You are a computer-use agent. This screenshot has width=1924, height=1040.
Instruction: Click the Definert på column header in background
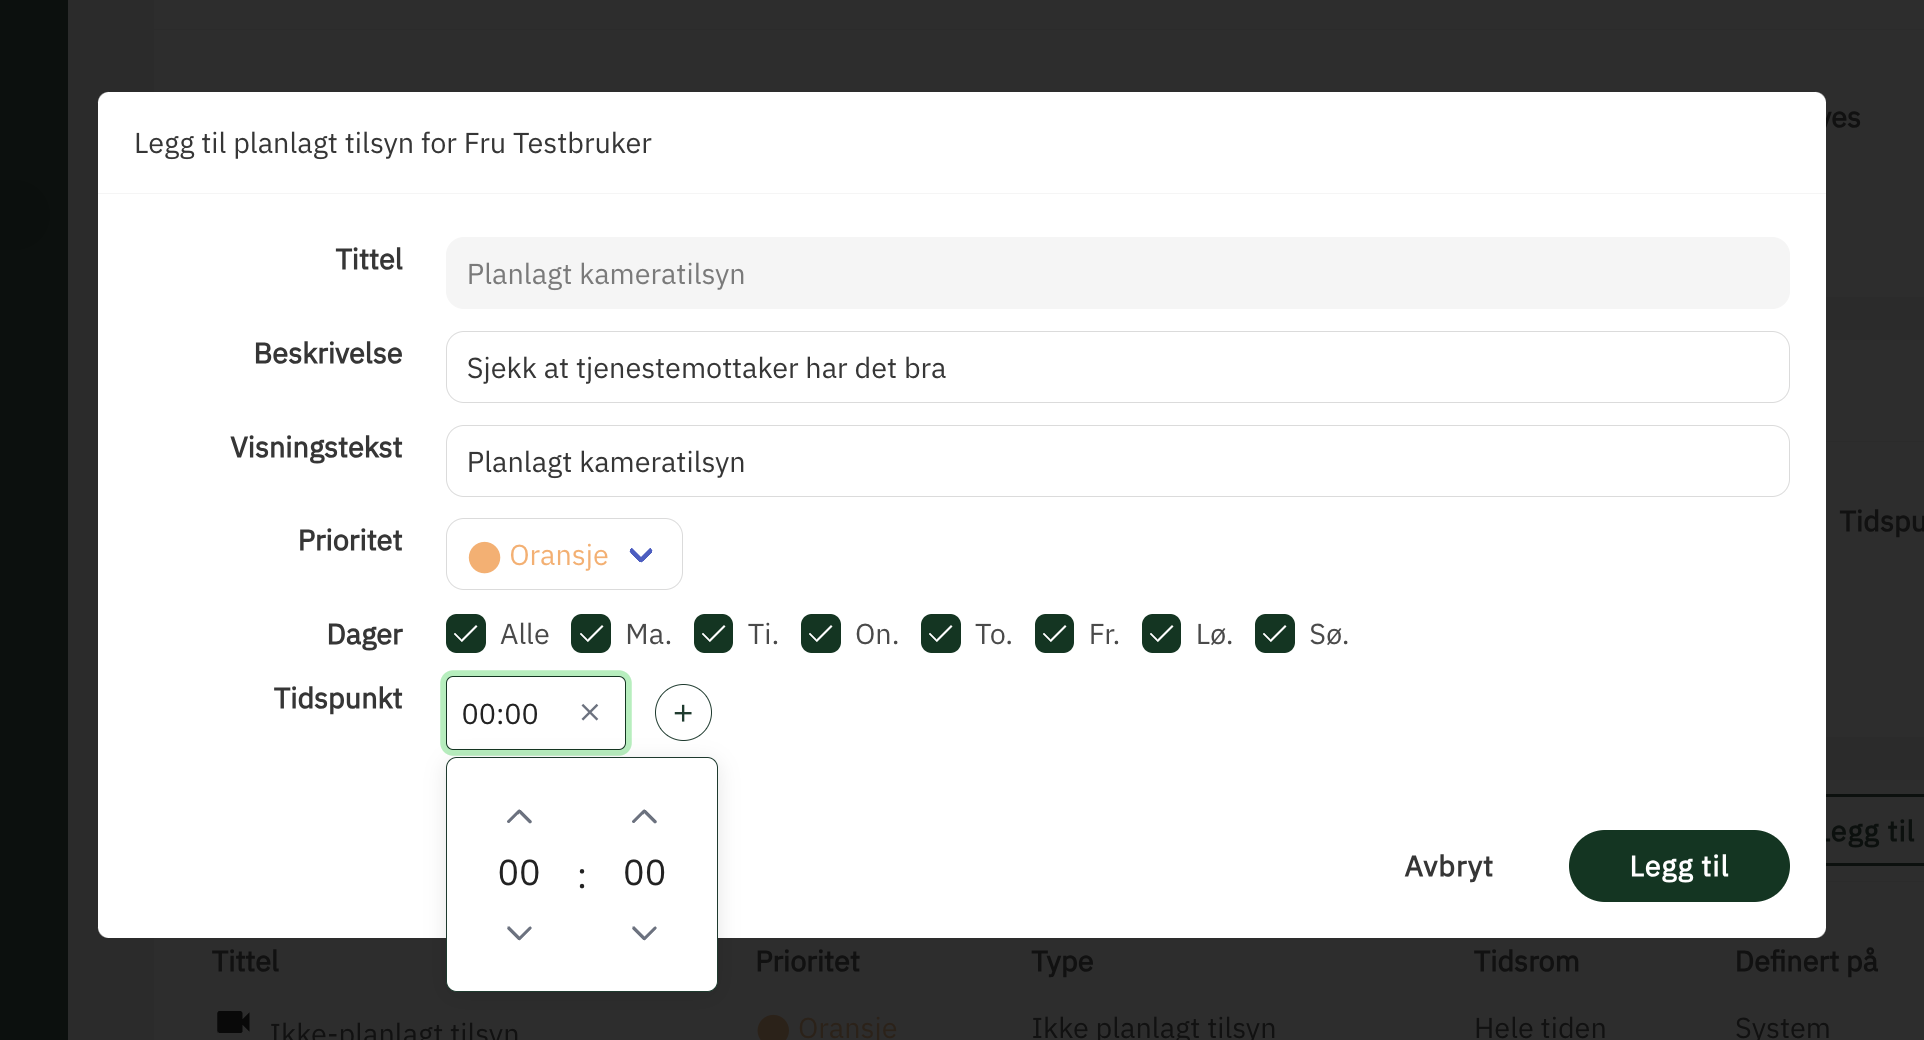tap(1806, 961)
